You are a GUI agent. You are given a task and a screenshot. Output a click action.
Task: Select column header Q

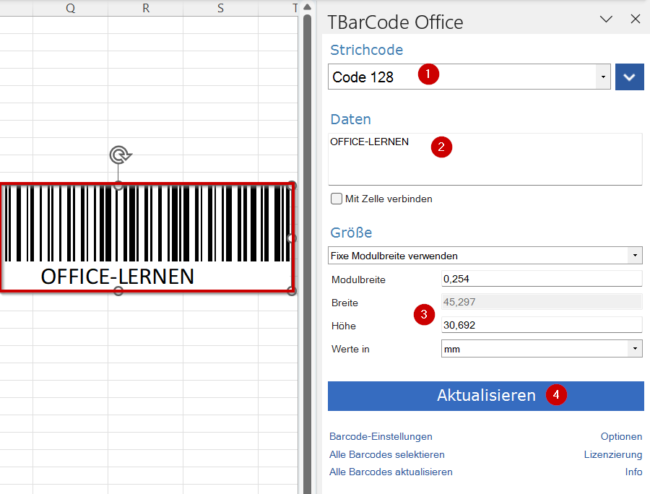70,8
